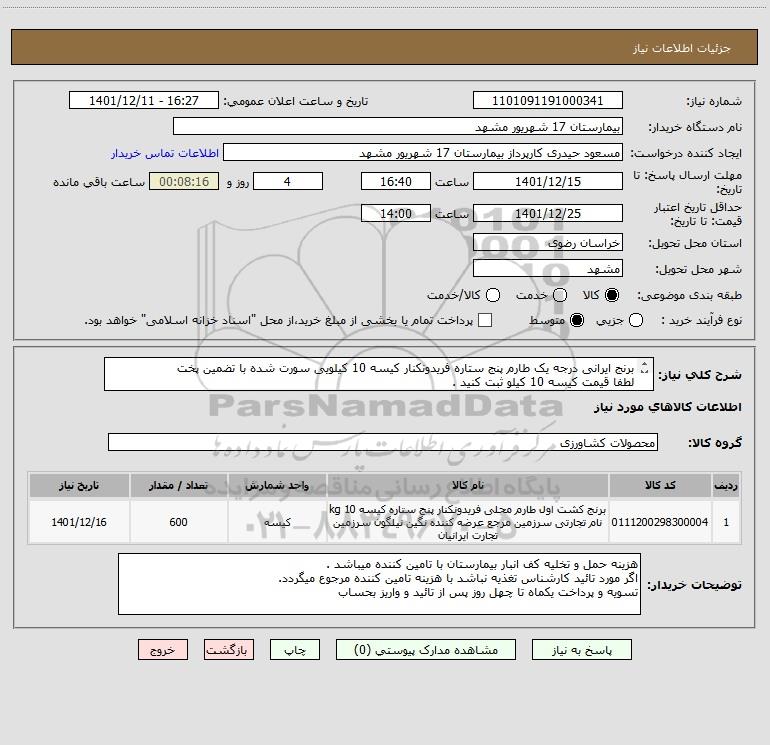Click the price validity time 14:00
The image size is (770, 745).
(x=396, y=213)
